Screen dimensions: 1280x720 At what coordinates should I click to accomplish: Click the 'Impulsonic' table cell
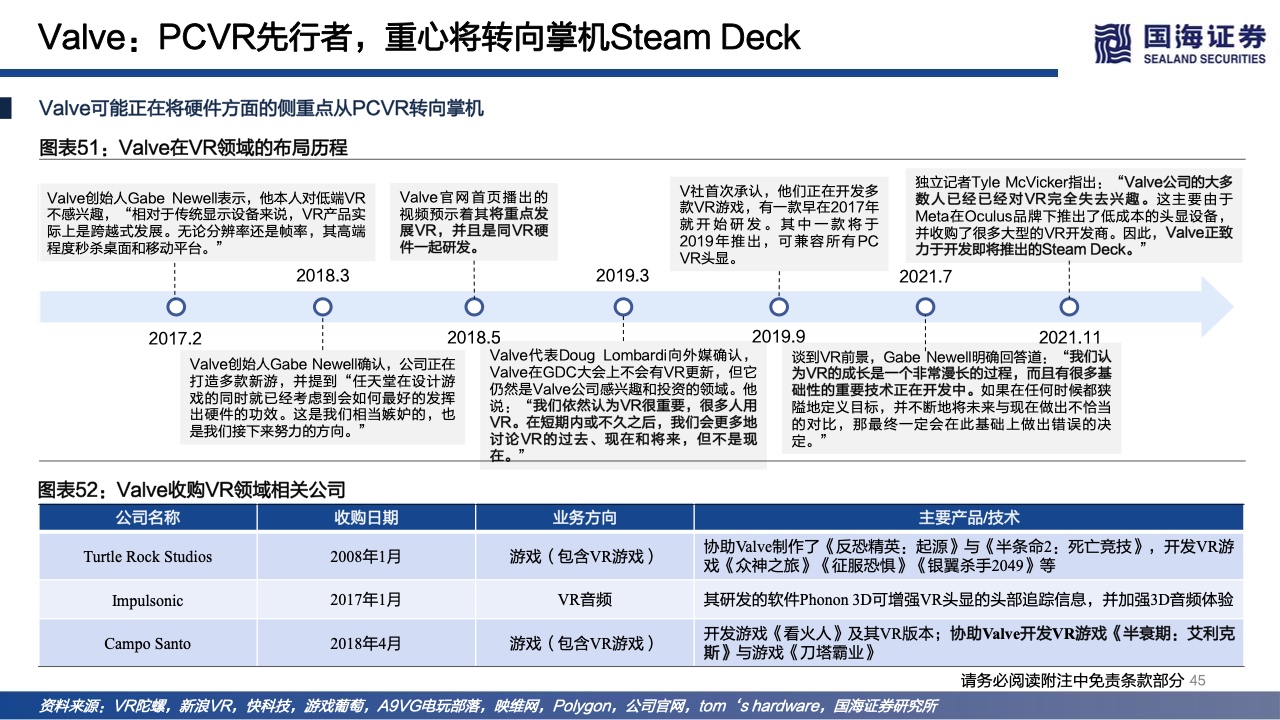pos(148,600)
